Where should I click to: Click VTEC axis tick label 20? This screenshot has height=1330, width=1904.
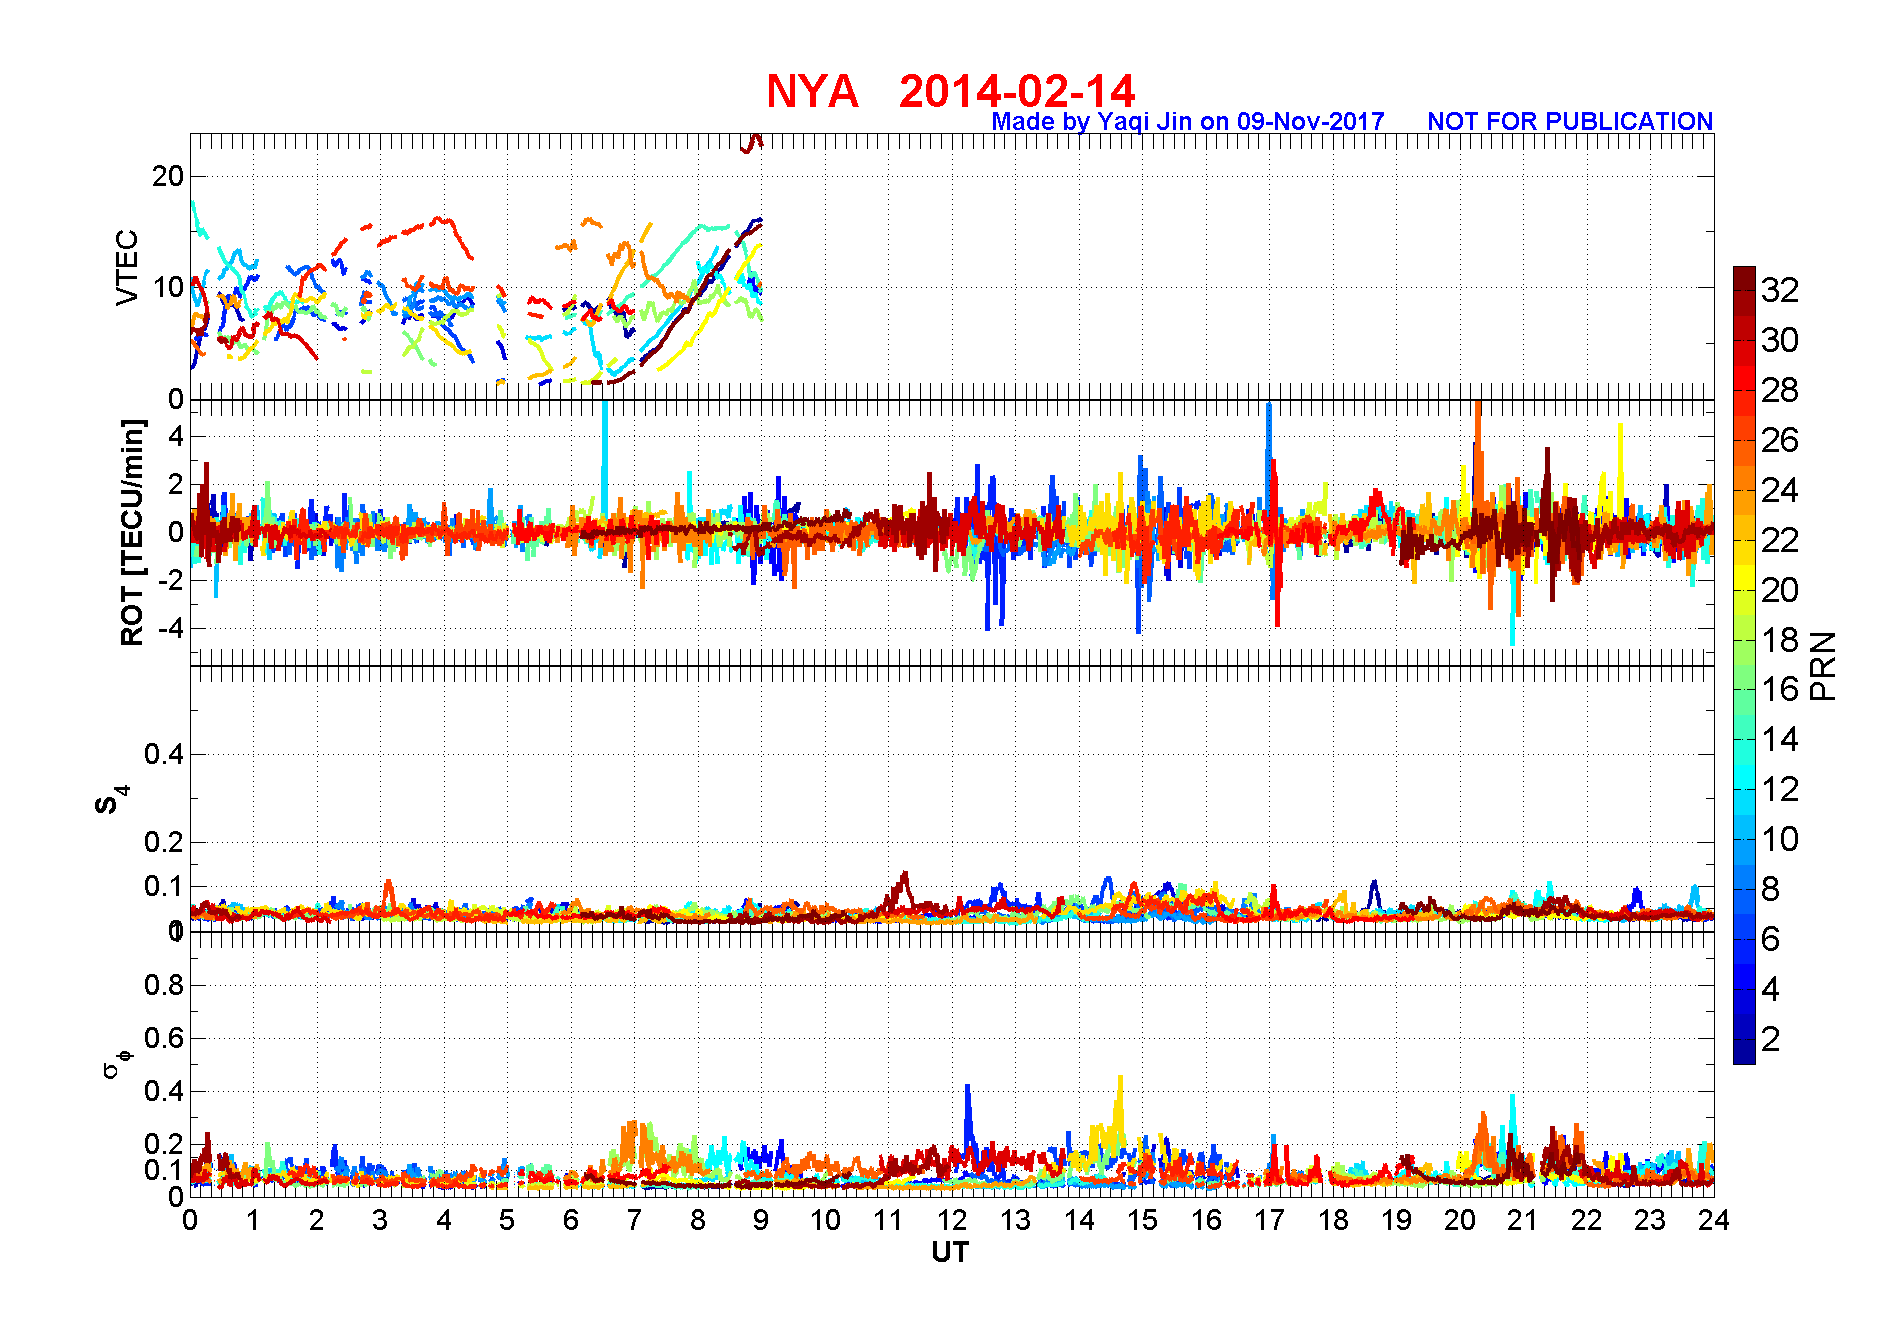[x=168, y=176]
